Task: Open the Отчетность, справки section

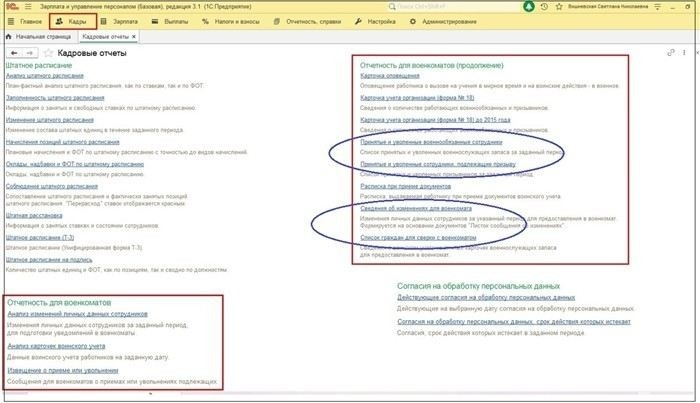Action: point(308,21)
